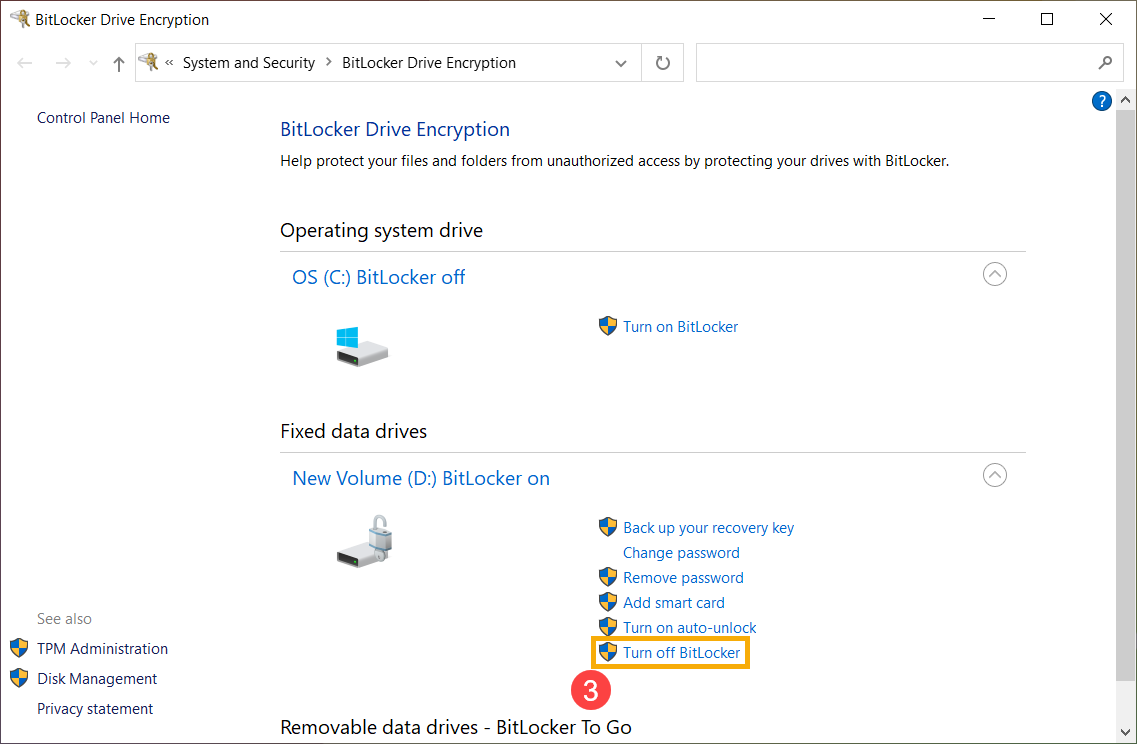This screenshot has width=1137, height=744.
Task: Click the back arrow navigation icon
Action: pos(25,63)
